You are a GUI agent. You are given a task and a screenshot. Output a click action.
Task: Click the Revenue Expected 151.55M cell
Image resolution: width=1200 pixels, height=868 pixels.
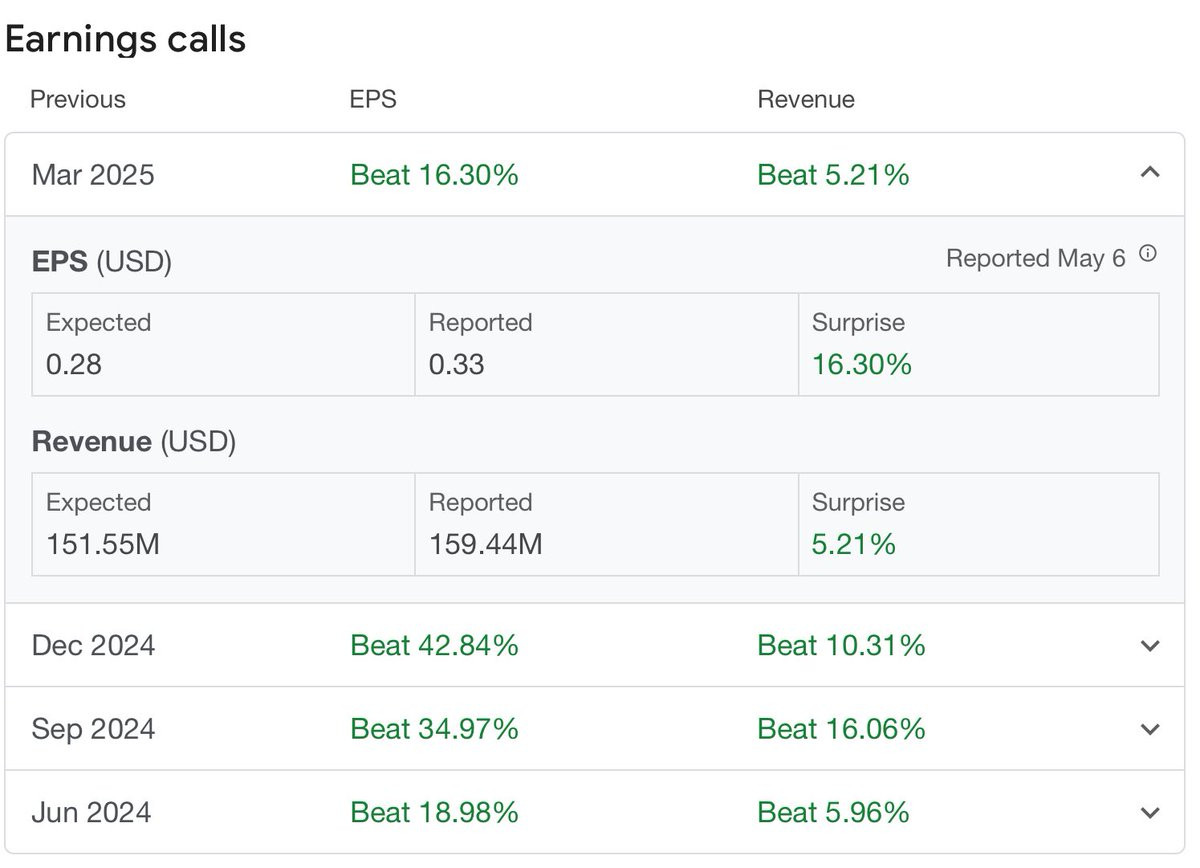(x=224, y=524)
